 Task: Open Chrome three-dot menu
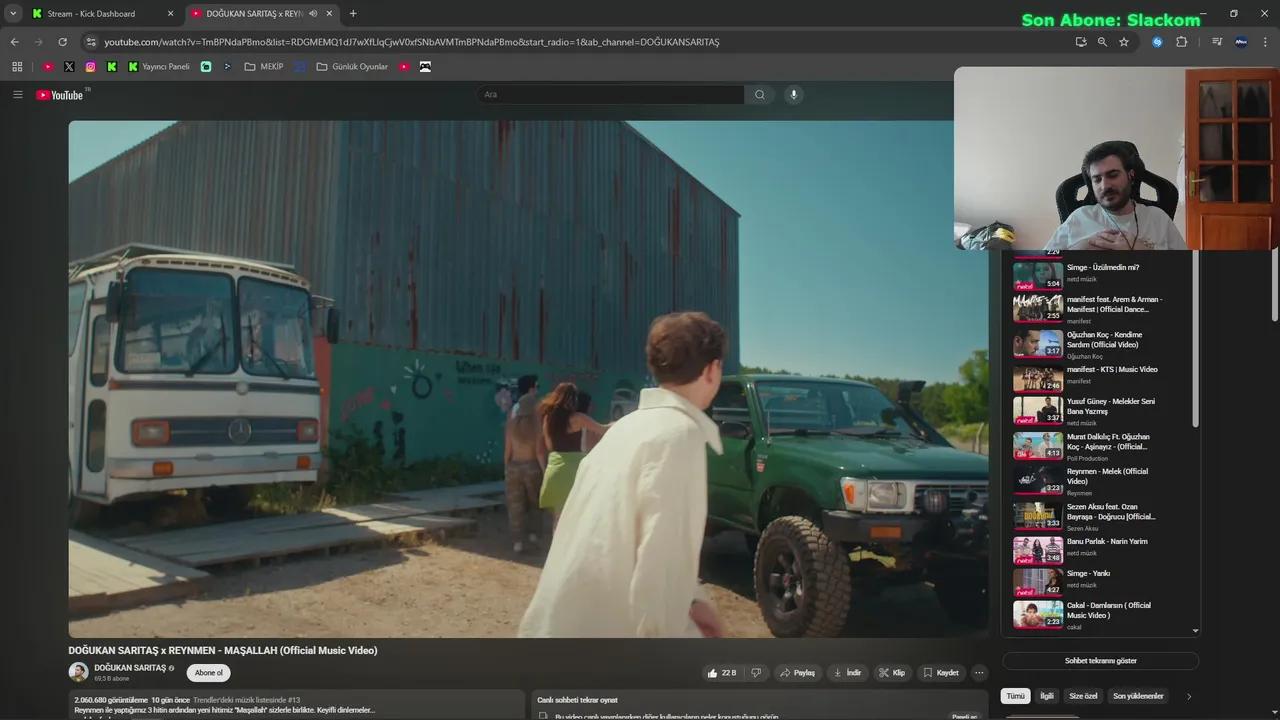tap(1266, 42)
